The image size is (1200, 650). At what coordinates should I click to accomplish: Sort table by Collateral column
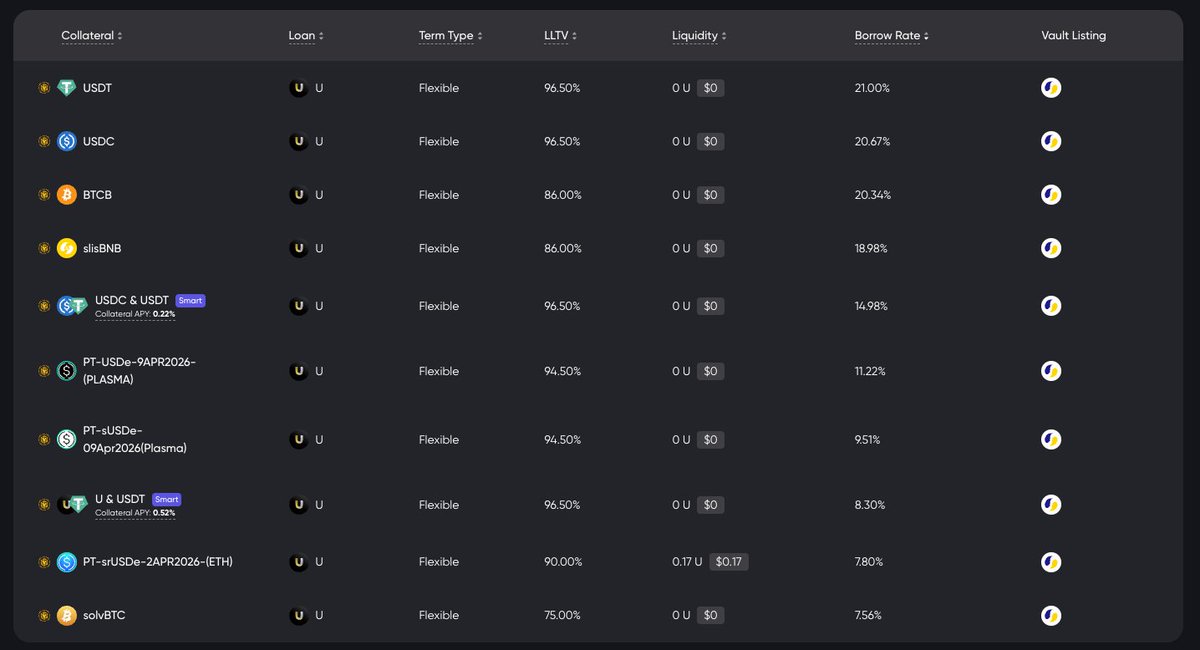[91, 36]
